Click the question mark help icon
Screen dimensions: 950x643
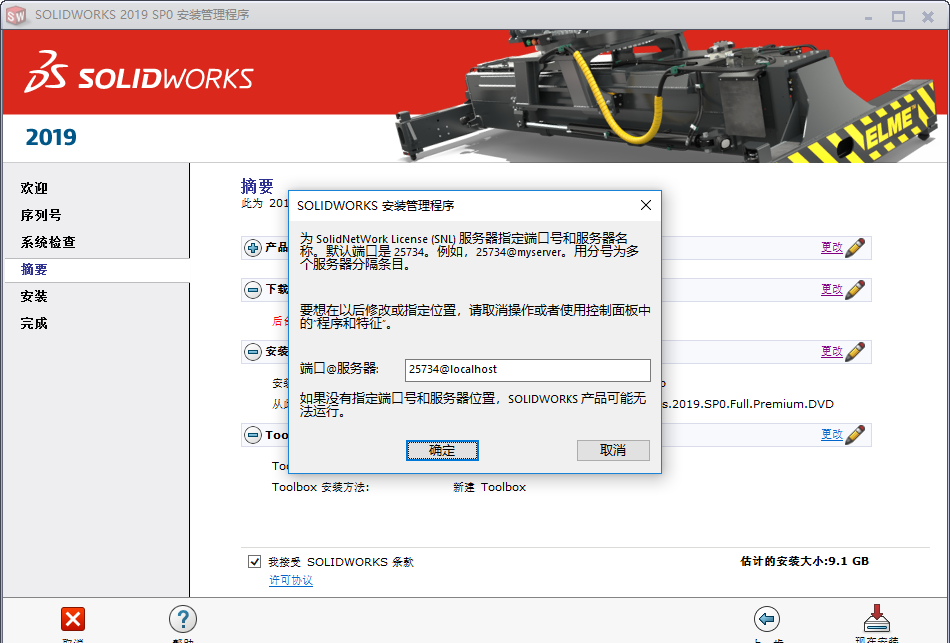pyautogui.click(x=182, y=619)
